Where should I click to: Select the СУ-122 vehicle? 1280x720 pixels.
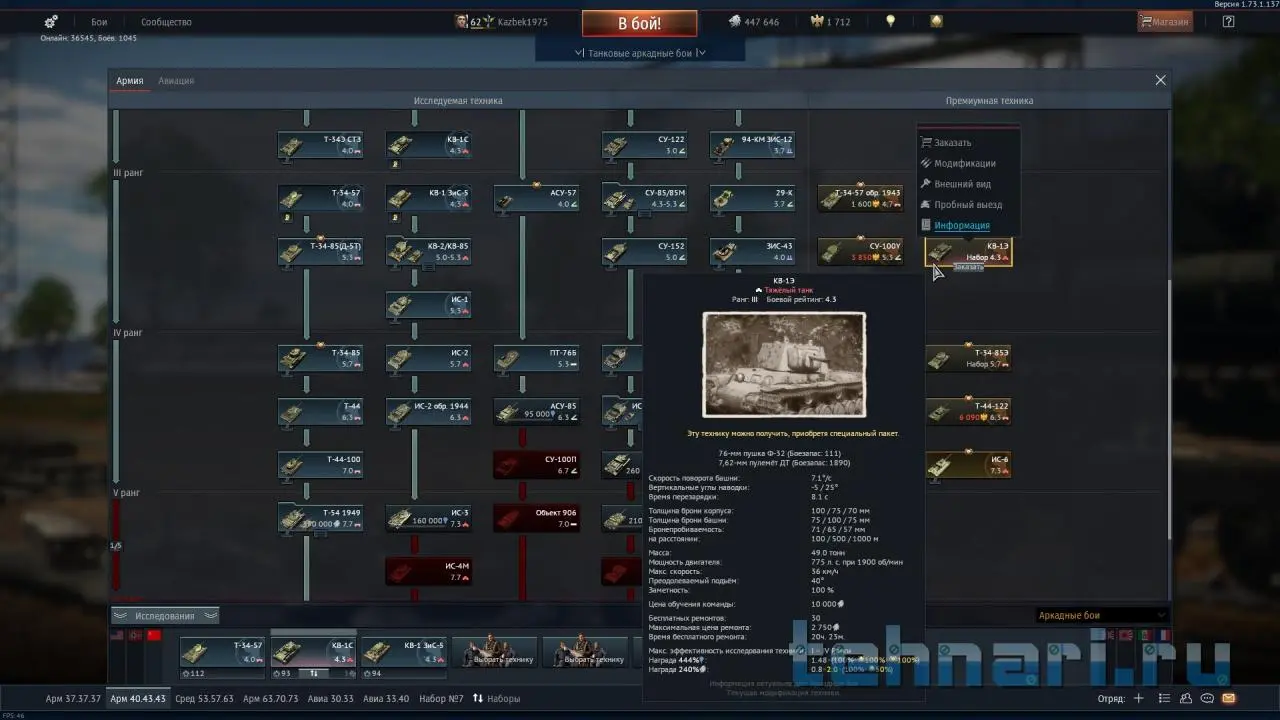pos(644,145)
